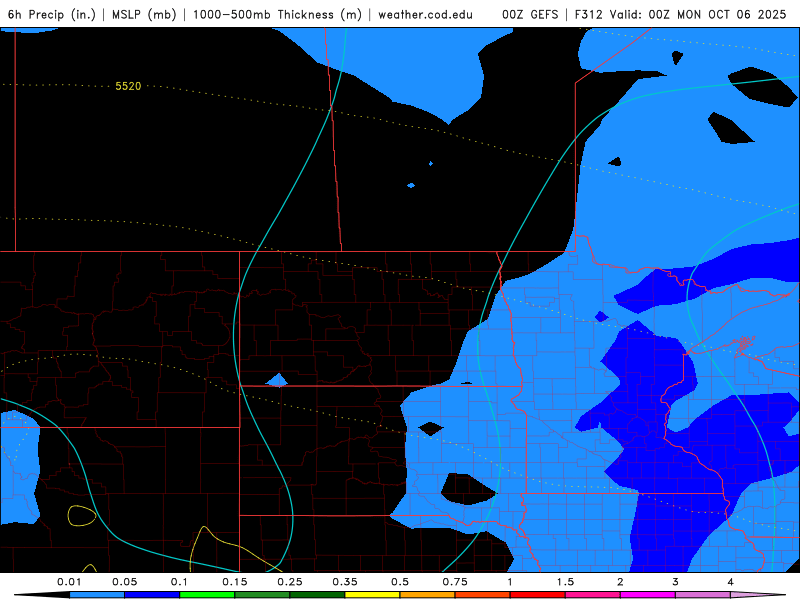Click the '1000-500mb Thickness (m)' header label

[277, 14]
